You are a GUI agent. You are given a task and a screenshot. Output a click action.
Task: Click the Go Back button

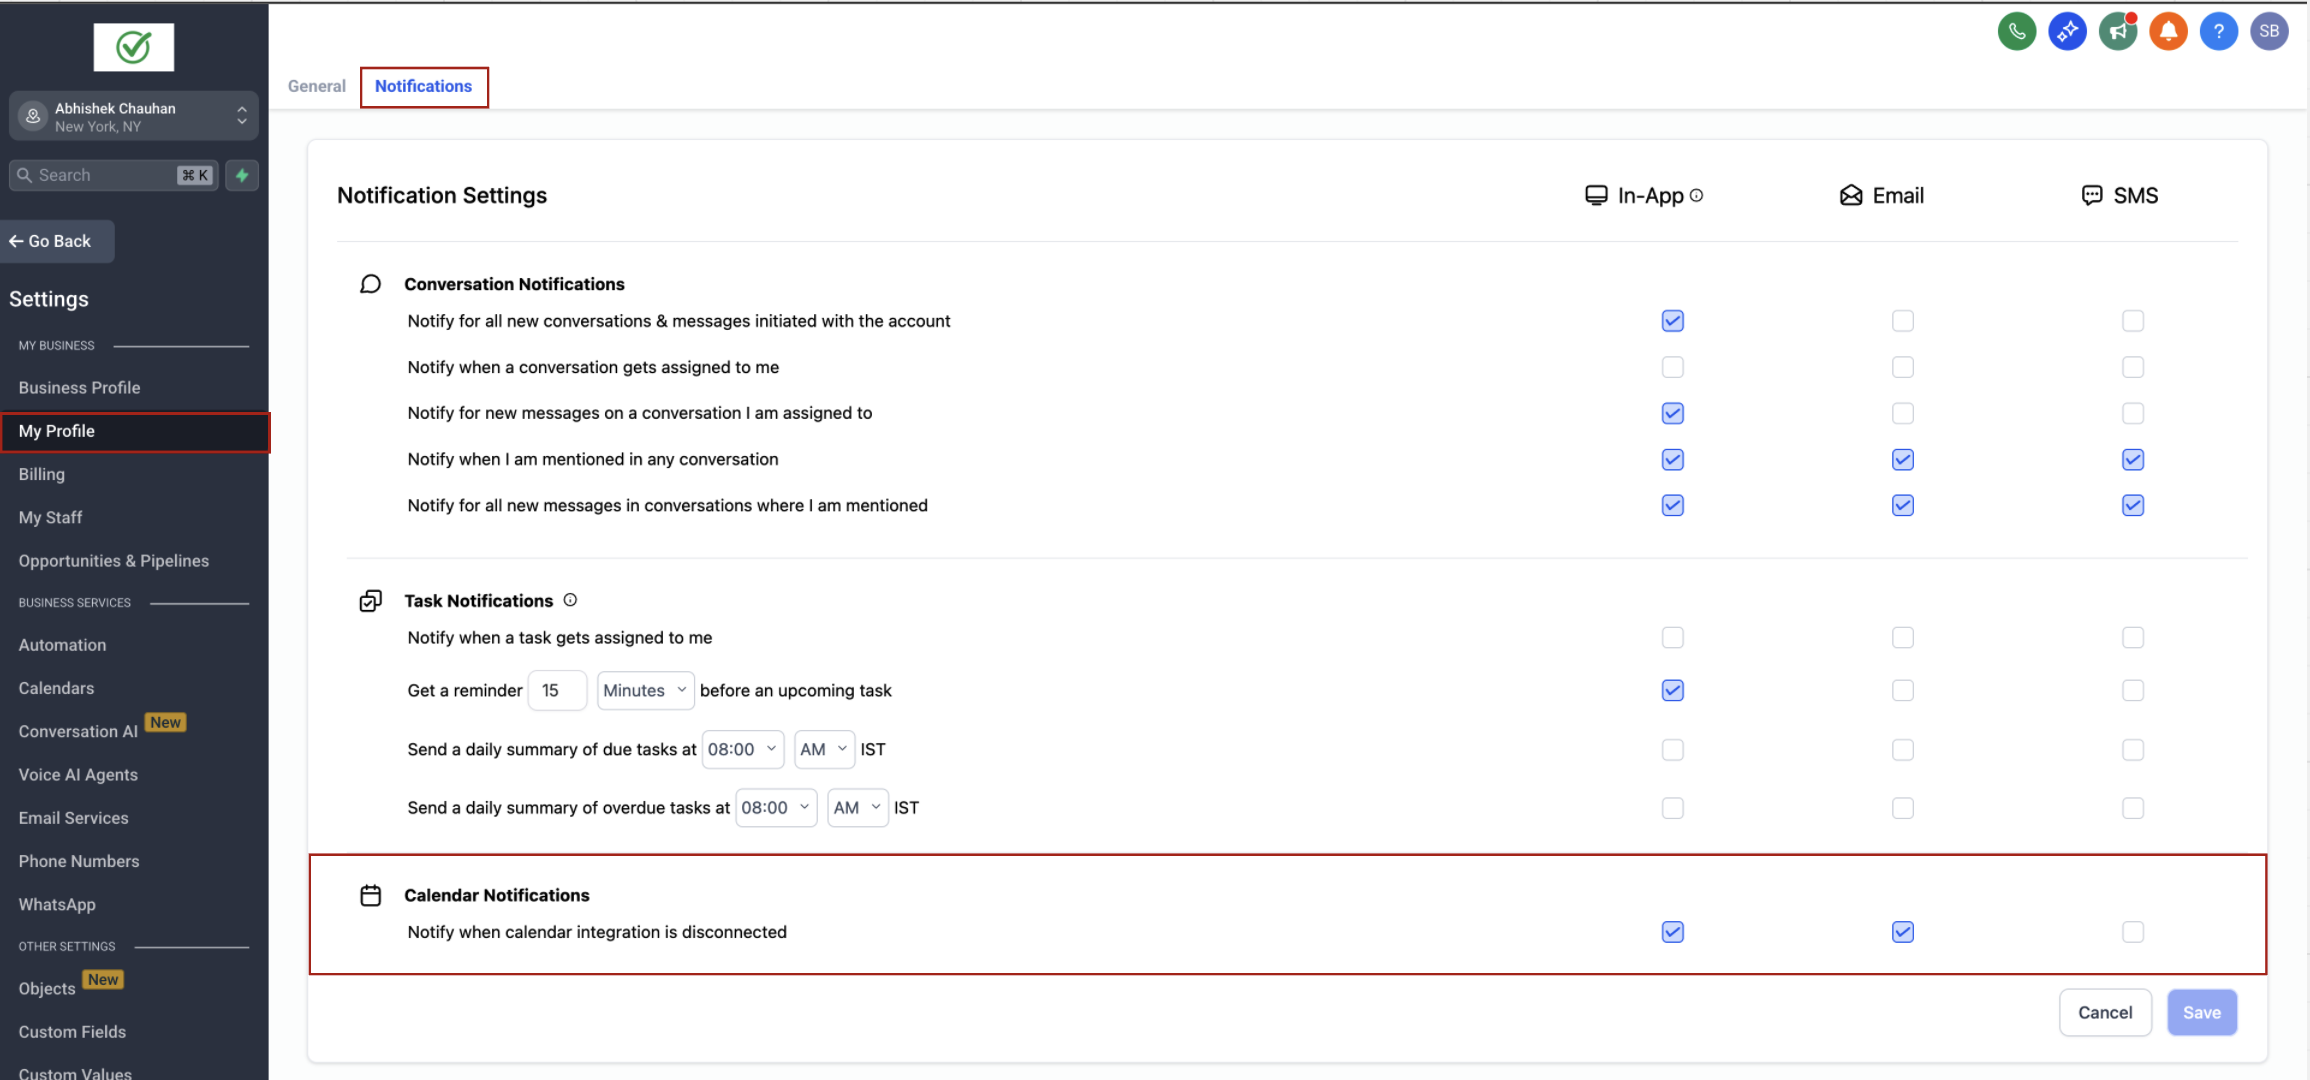[x=57, y=241]
